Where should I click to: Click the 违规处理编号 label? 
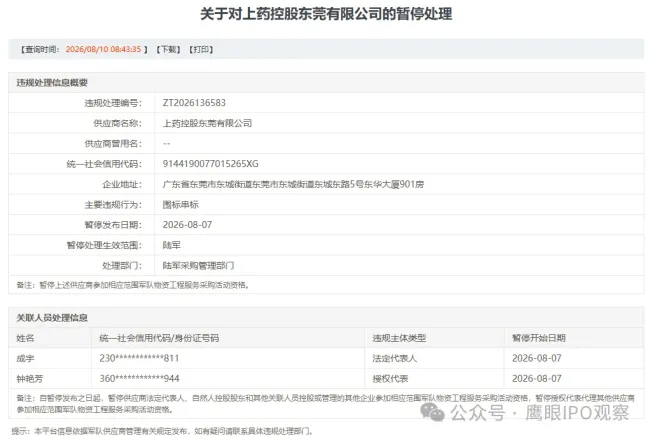click(x=113, y=103)
